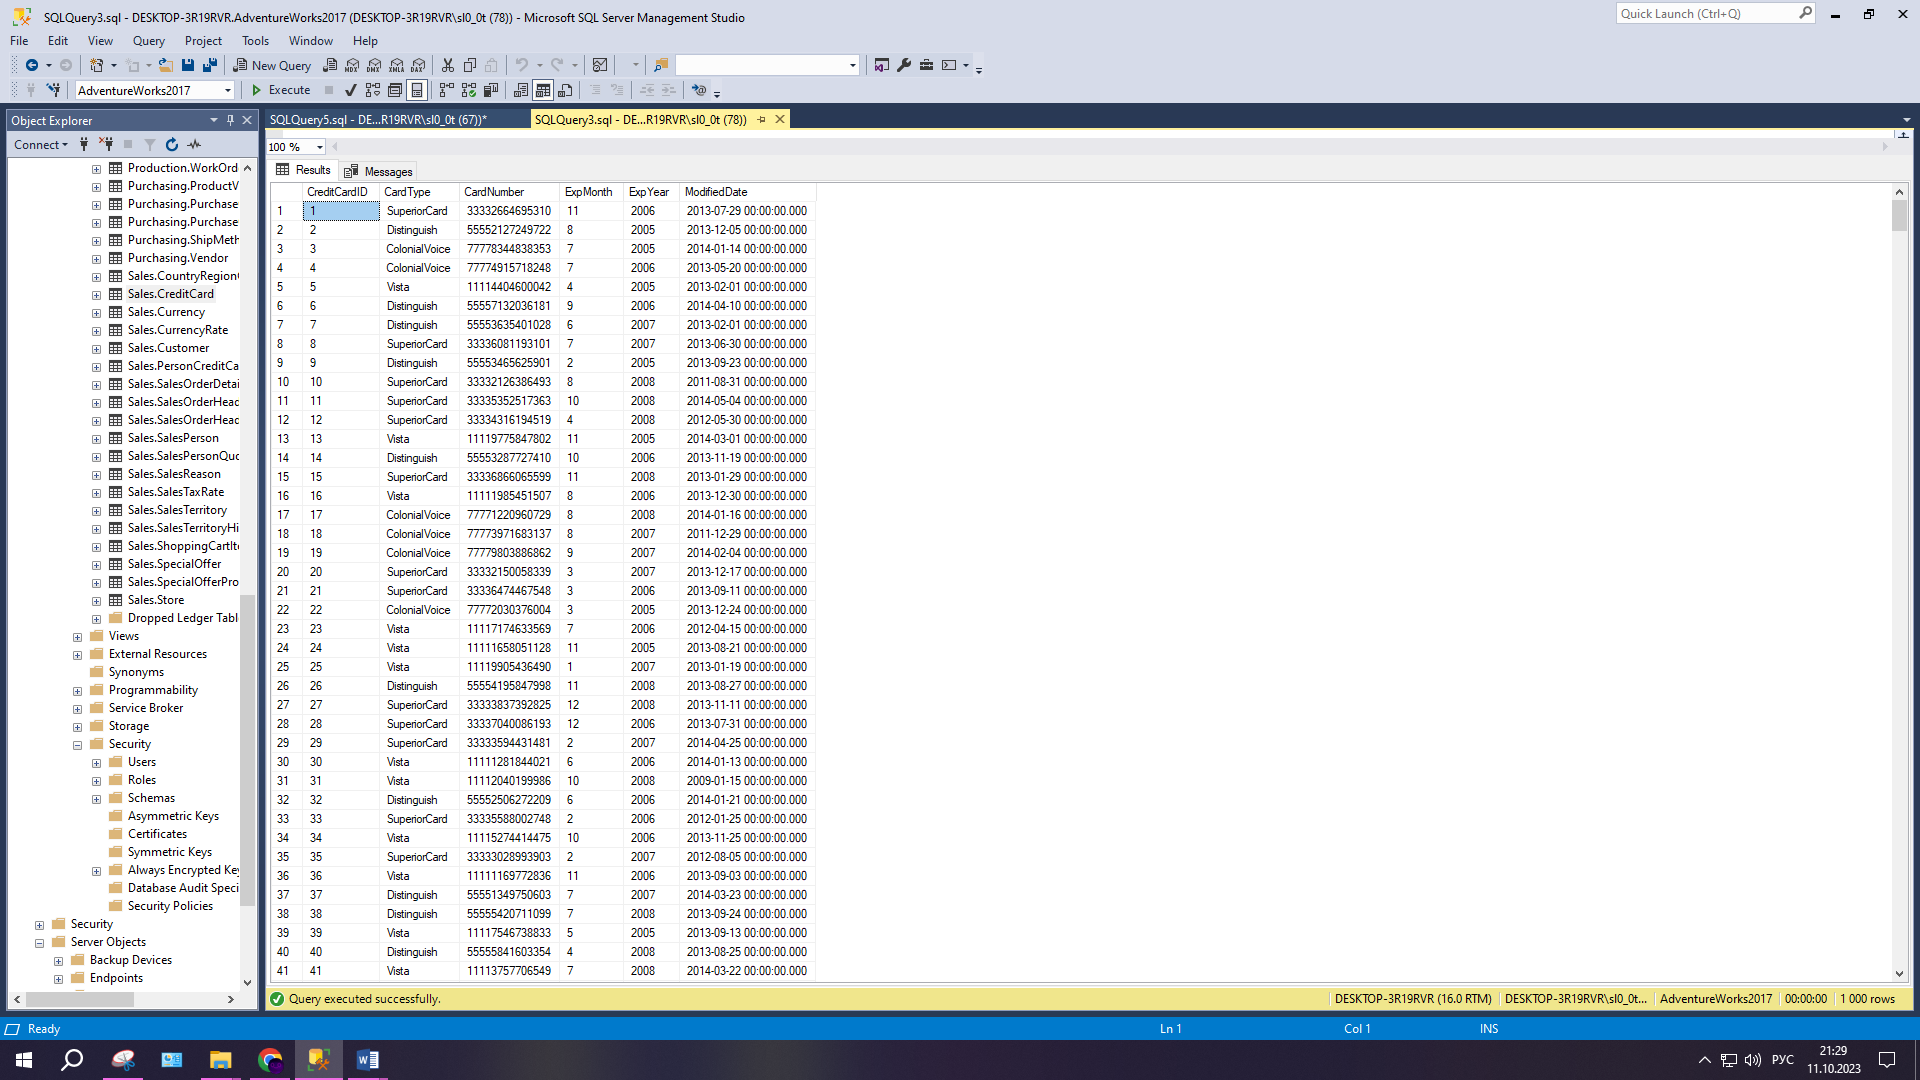Viewport: 1920px width, 1080px height.
Task: Click the wrench Properties icon
Action: (x=904, y=65)
